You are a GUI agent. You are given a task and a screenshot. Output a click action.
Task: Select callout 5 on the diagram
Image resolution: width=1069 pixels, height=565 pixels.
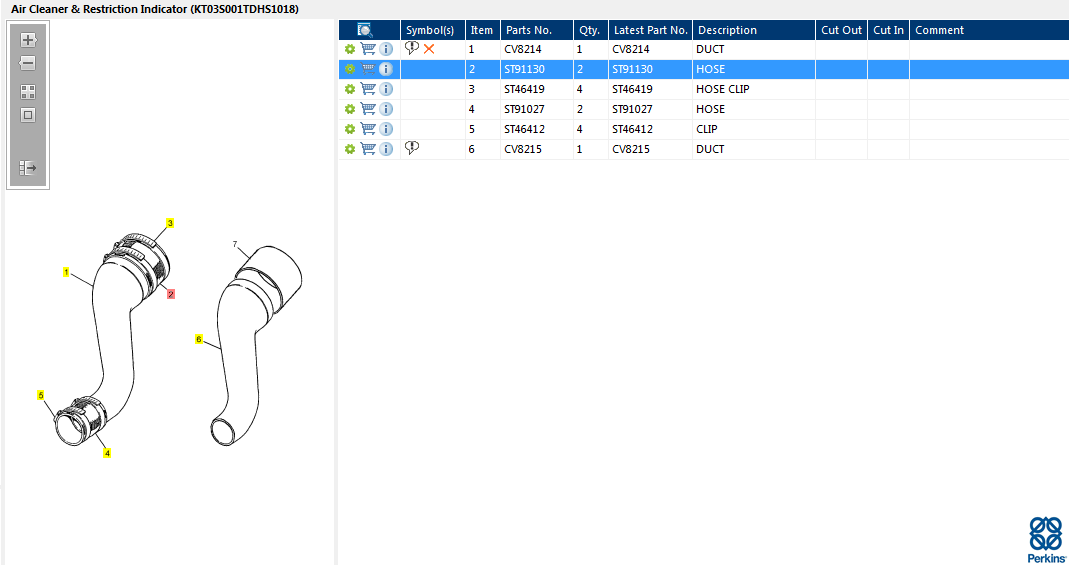[41, 395]
